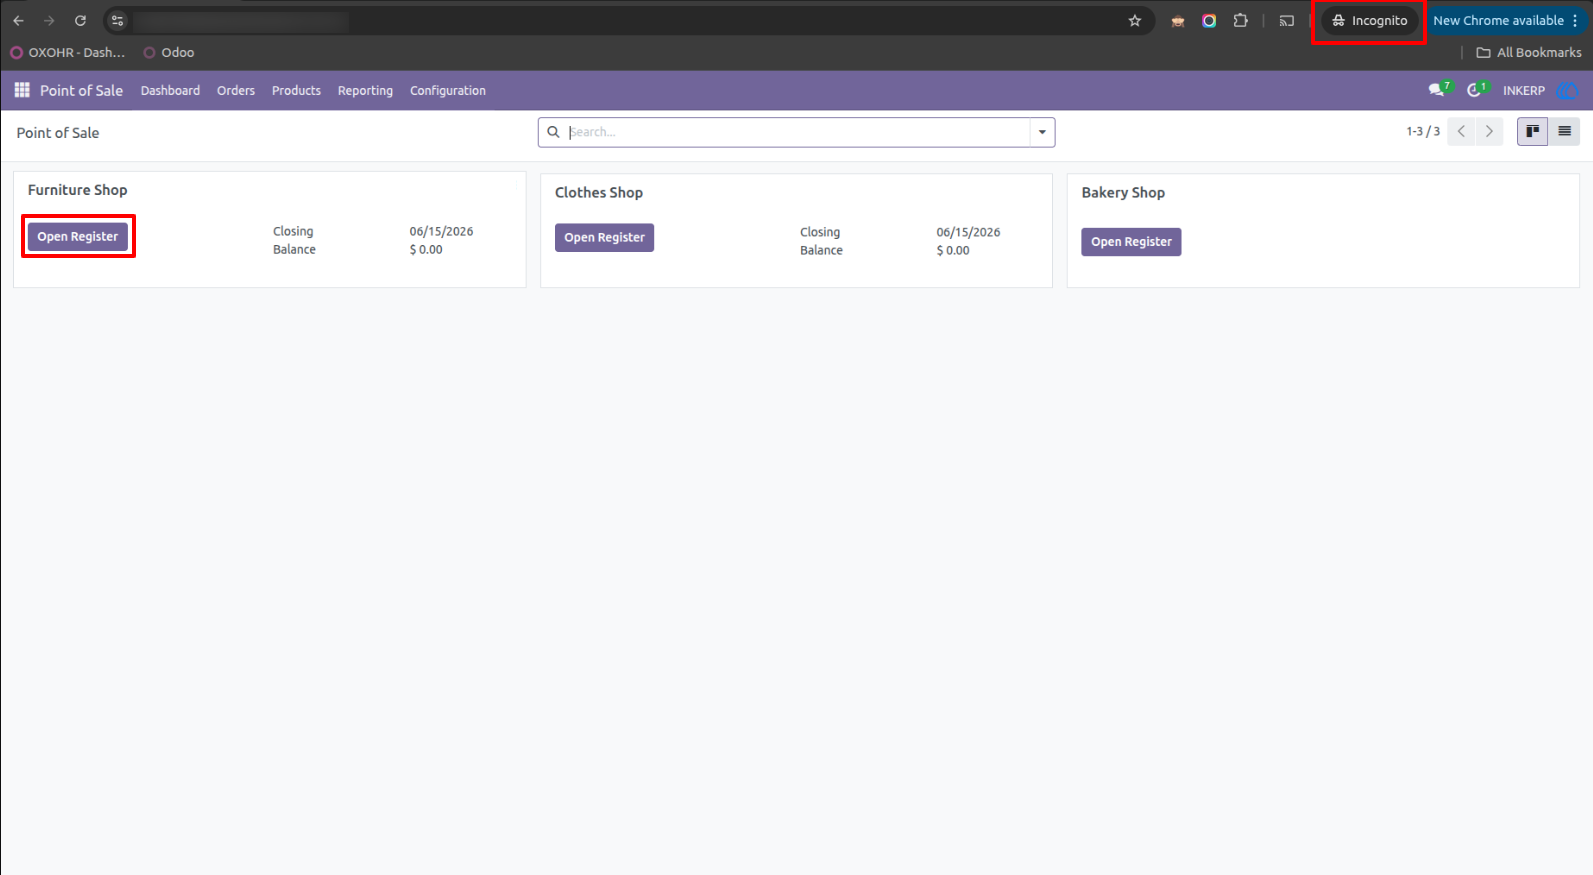Open the Products menu
Image resolution: width=1593 pixels, height=875 pixels.
(x=296, y=90)
